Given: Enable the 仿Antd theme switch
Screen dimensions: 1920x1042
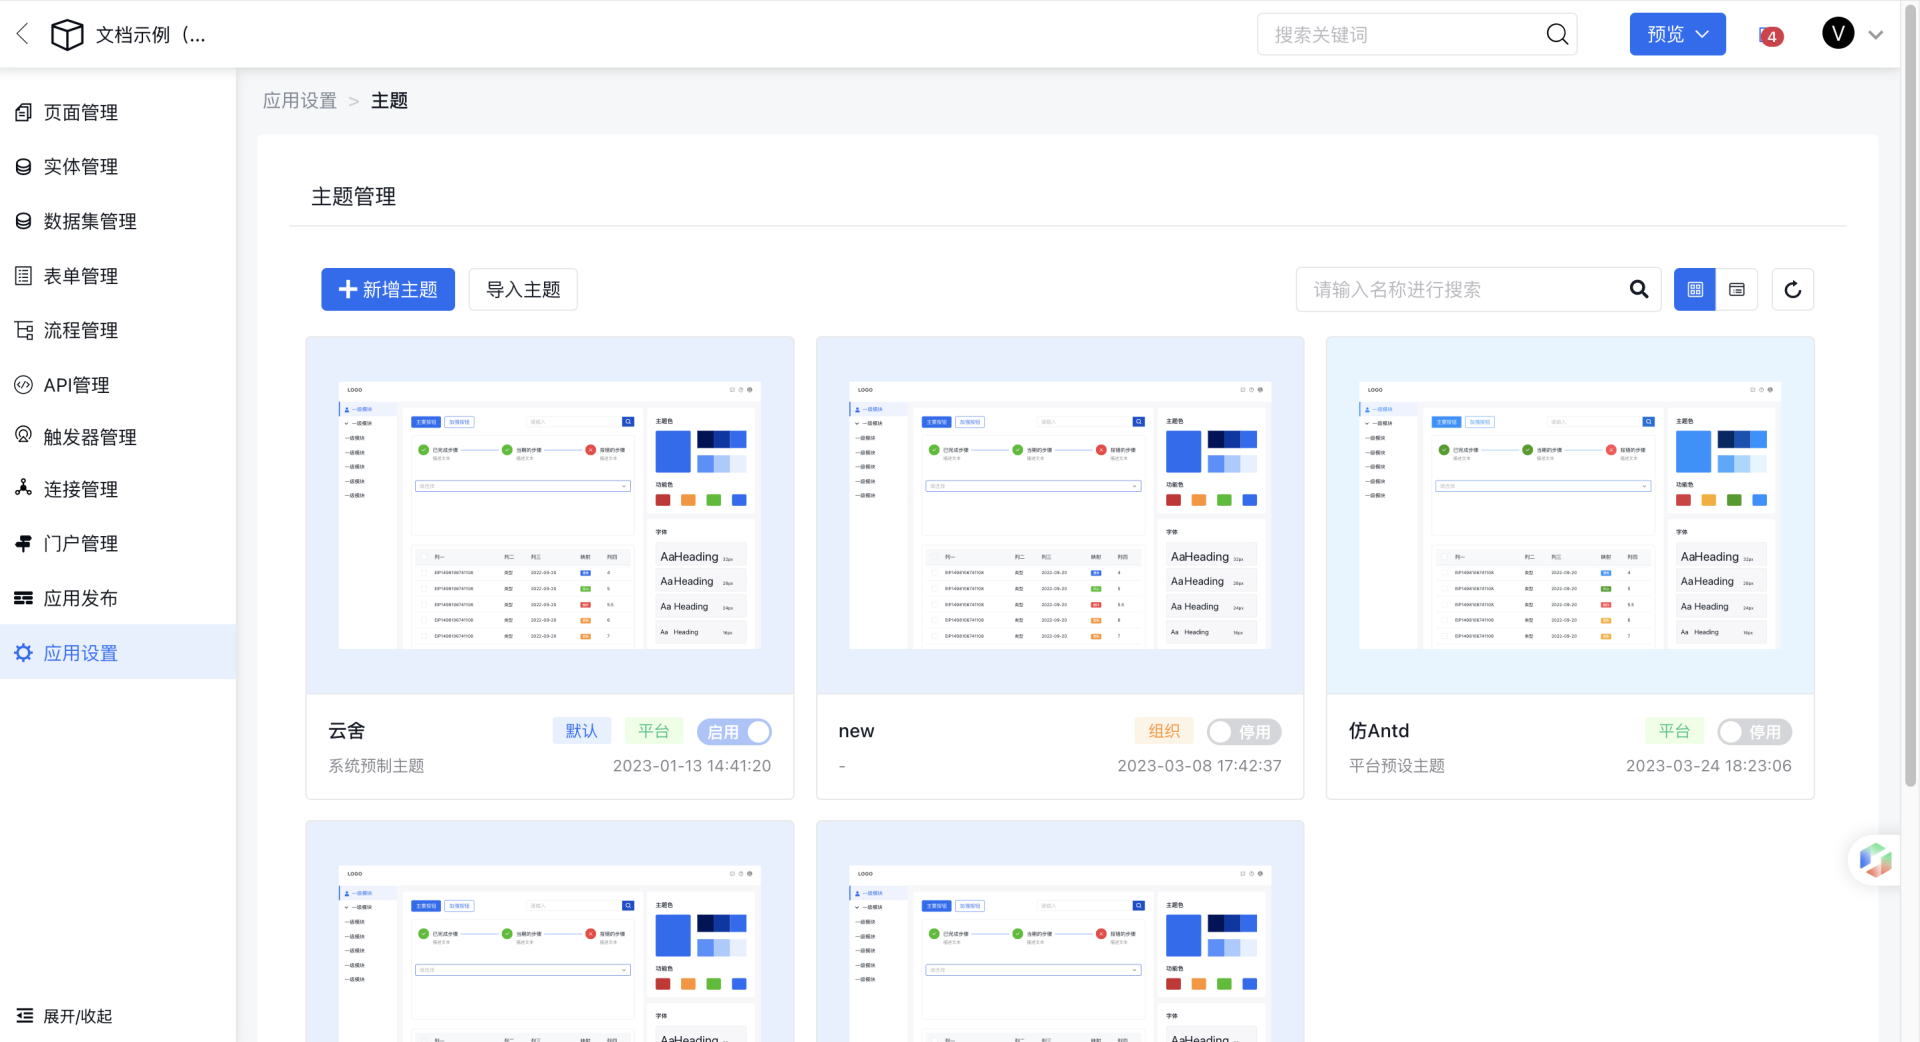Looking at the screenshot, I should 1754,732.
